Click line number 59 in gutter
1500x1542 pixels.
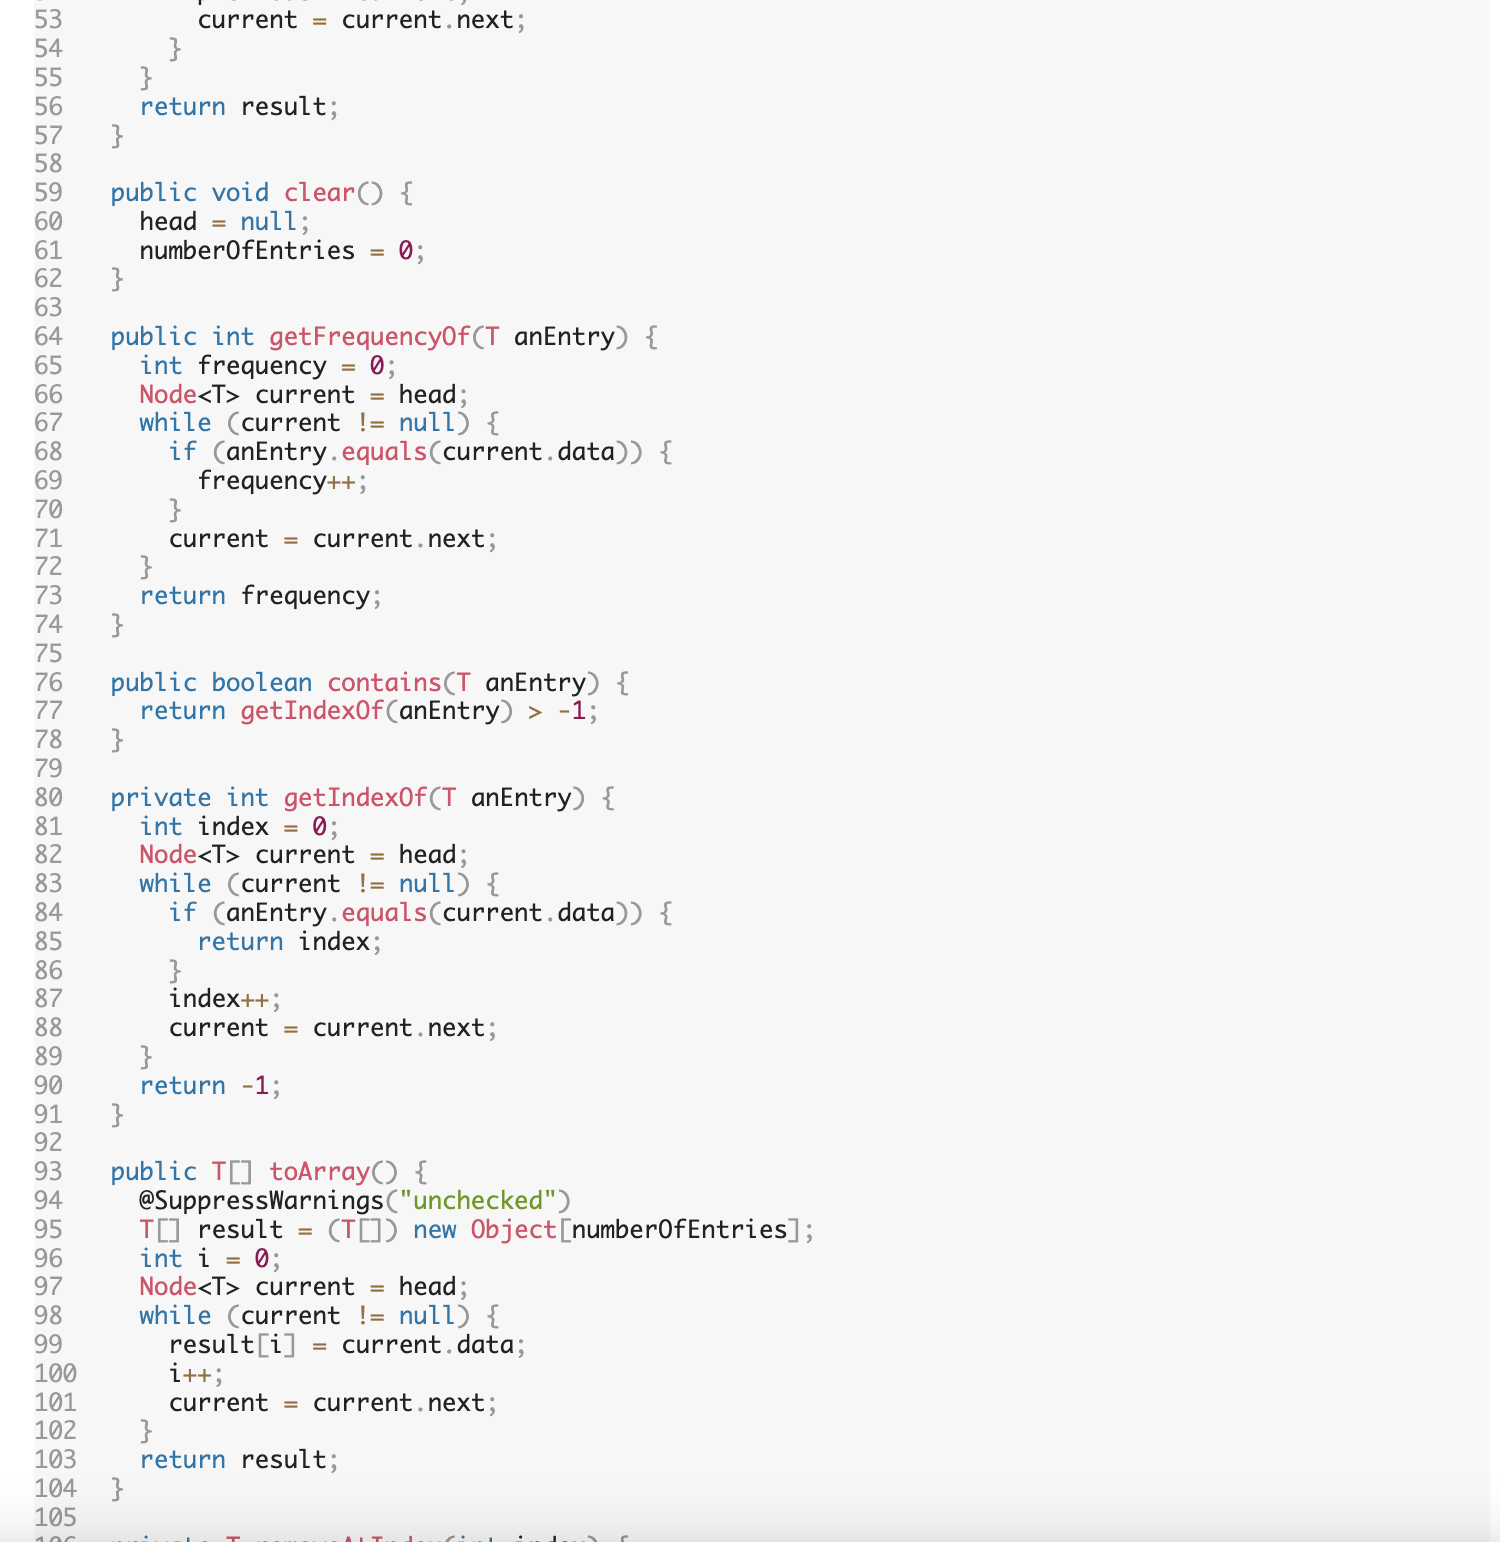click(48, 192)
